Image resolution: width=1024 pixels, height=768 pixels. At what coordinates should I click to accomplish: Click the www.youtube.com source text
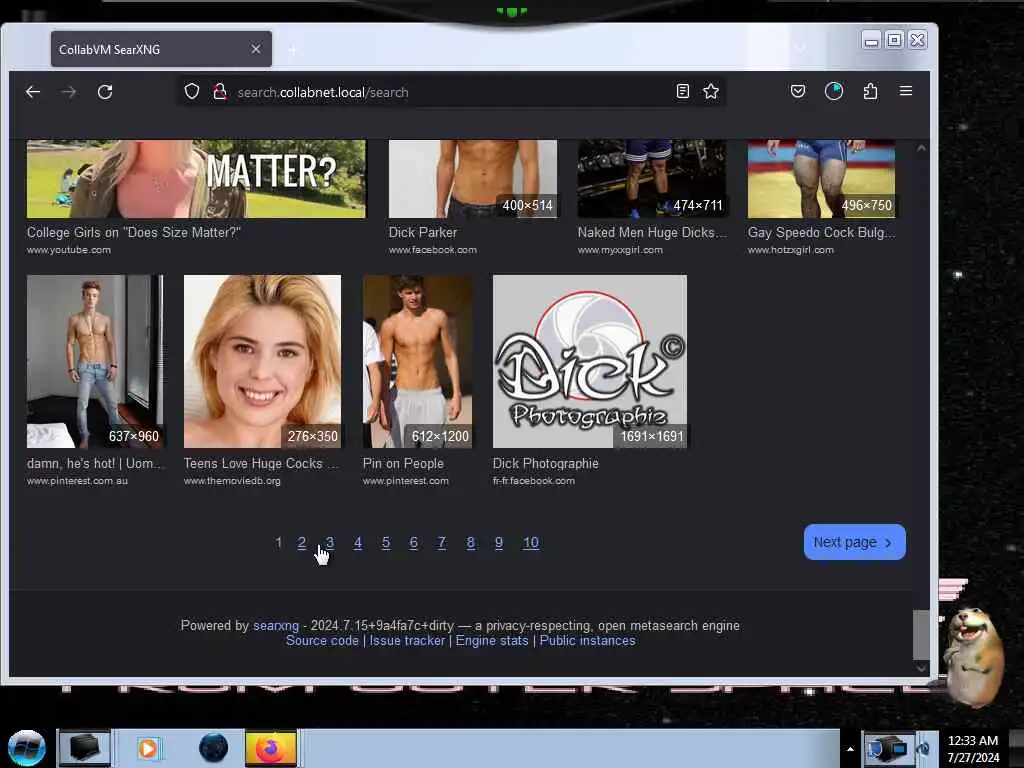point(69,250)
